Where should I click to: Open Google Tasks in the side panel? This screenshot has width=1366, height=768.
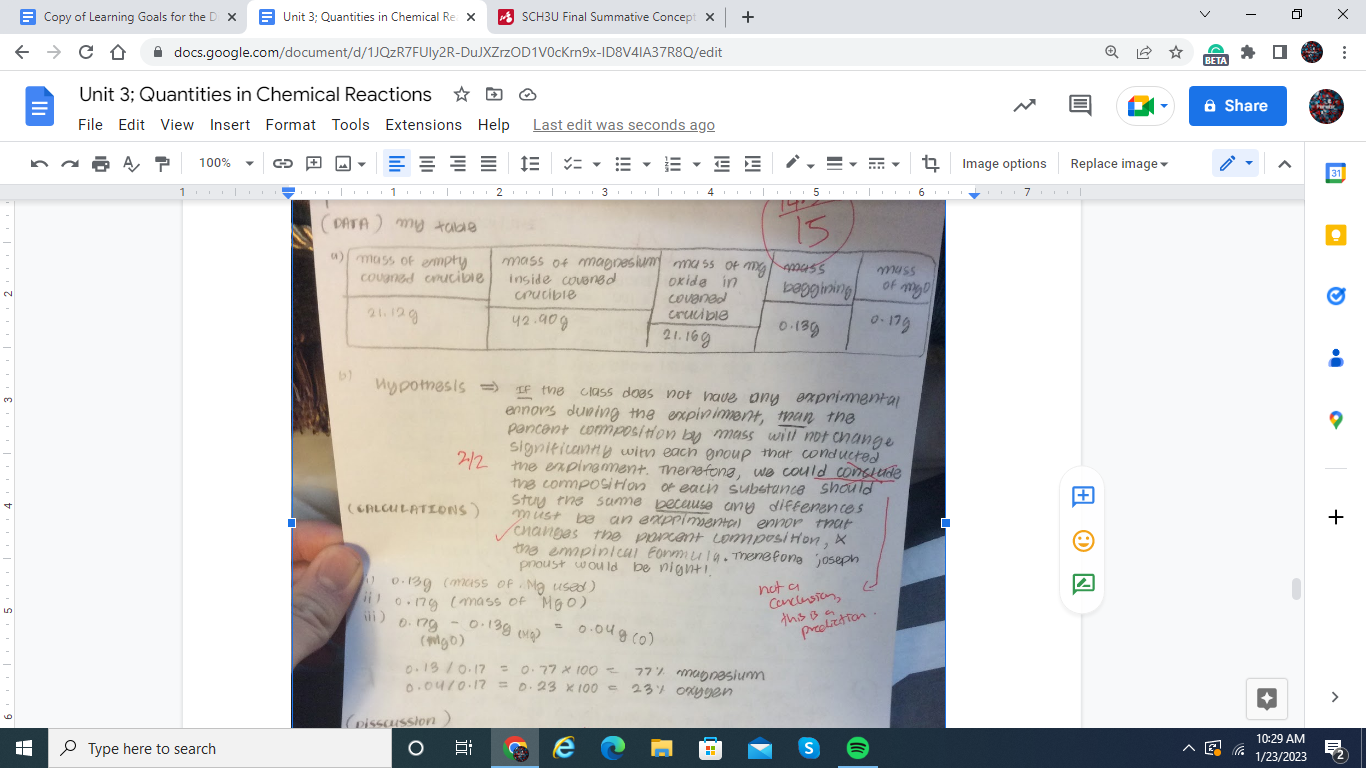click(x=1335, y=296)
